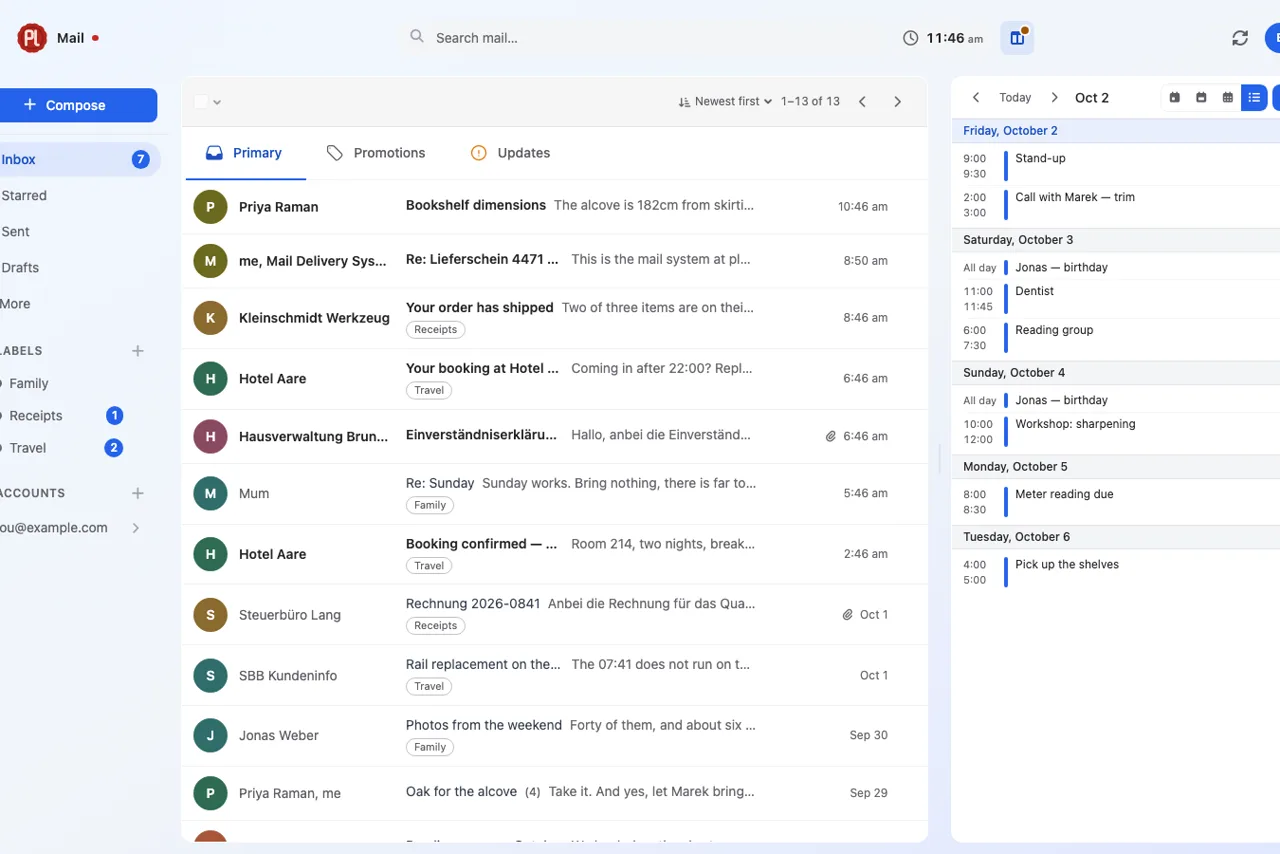Go to the next calendar period
Viewport: 1280px width, 854px height.
pyautogui.click(x=1054, y=98)
